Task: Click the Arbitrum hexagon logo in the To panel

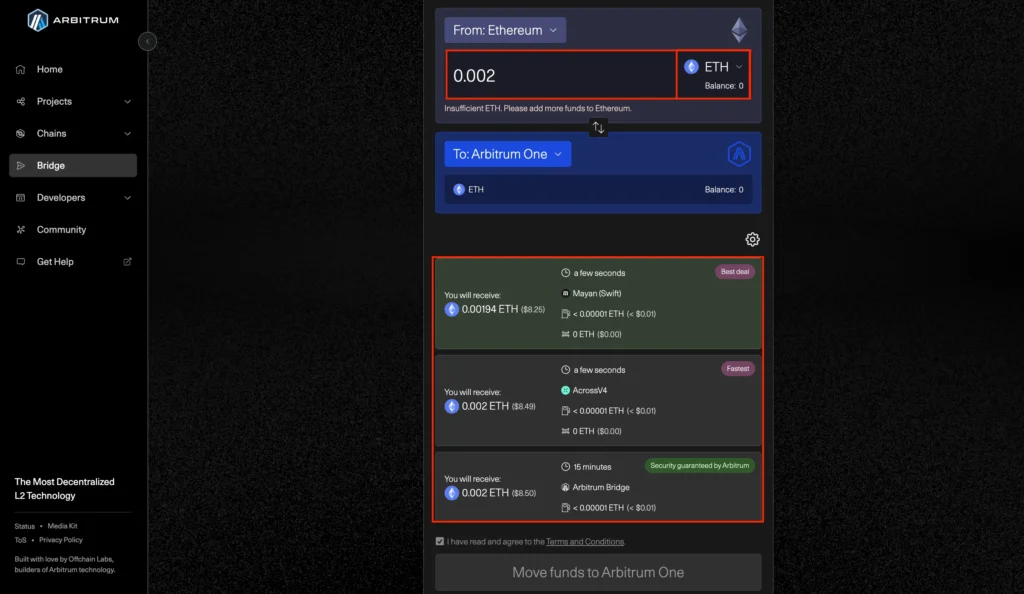Action: (x=739, y=154)
